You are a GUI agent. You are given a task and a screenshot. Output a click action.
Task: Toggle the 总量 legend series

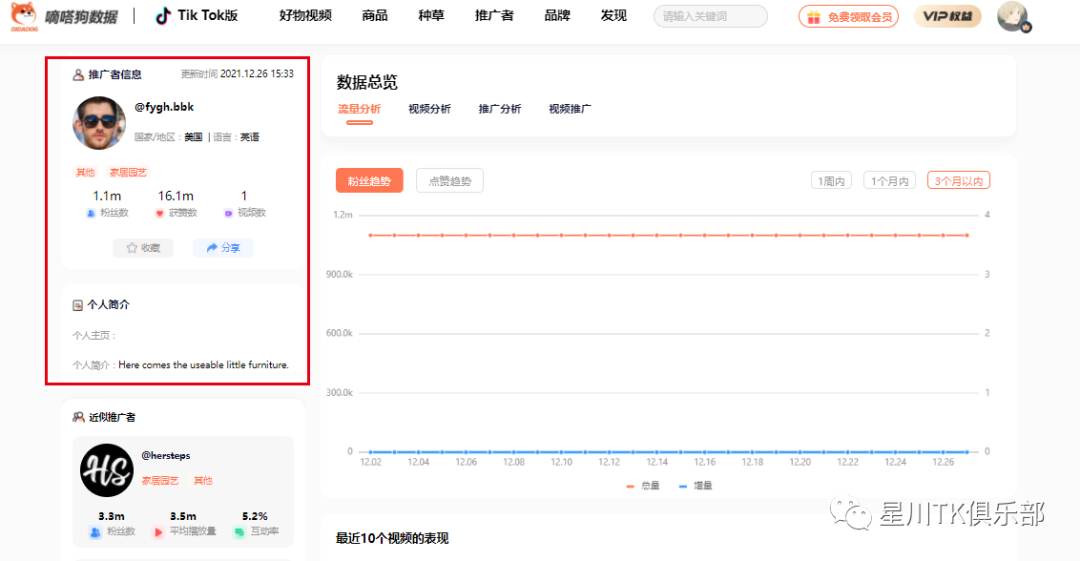point(643,486)
